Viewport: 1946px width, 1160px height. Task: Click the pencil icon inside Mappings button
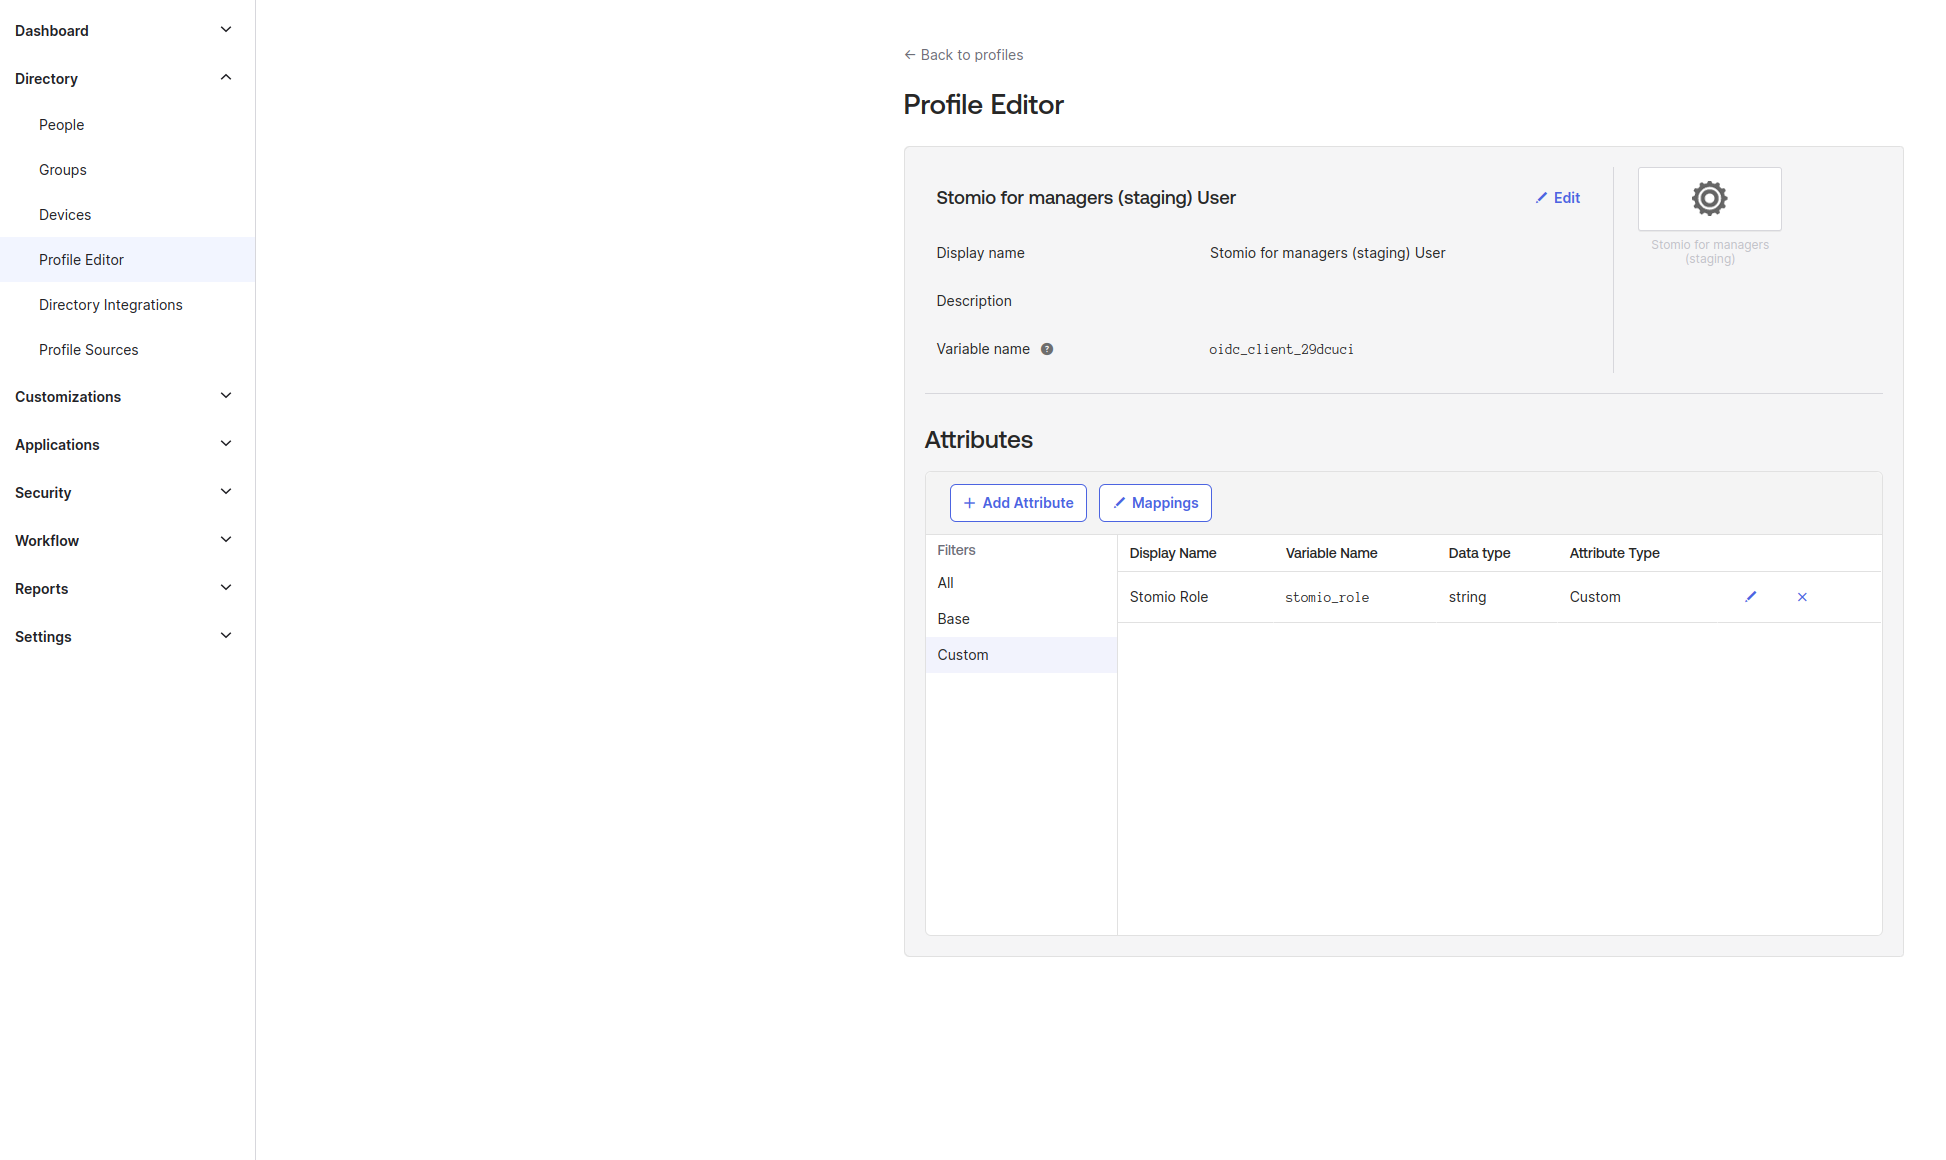pos(1119,503)
